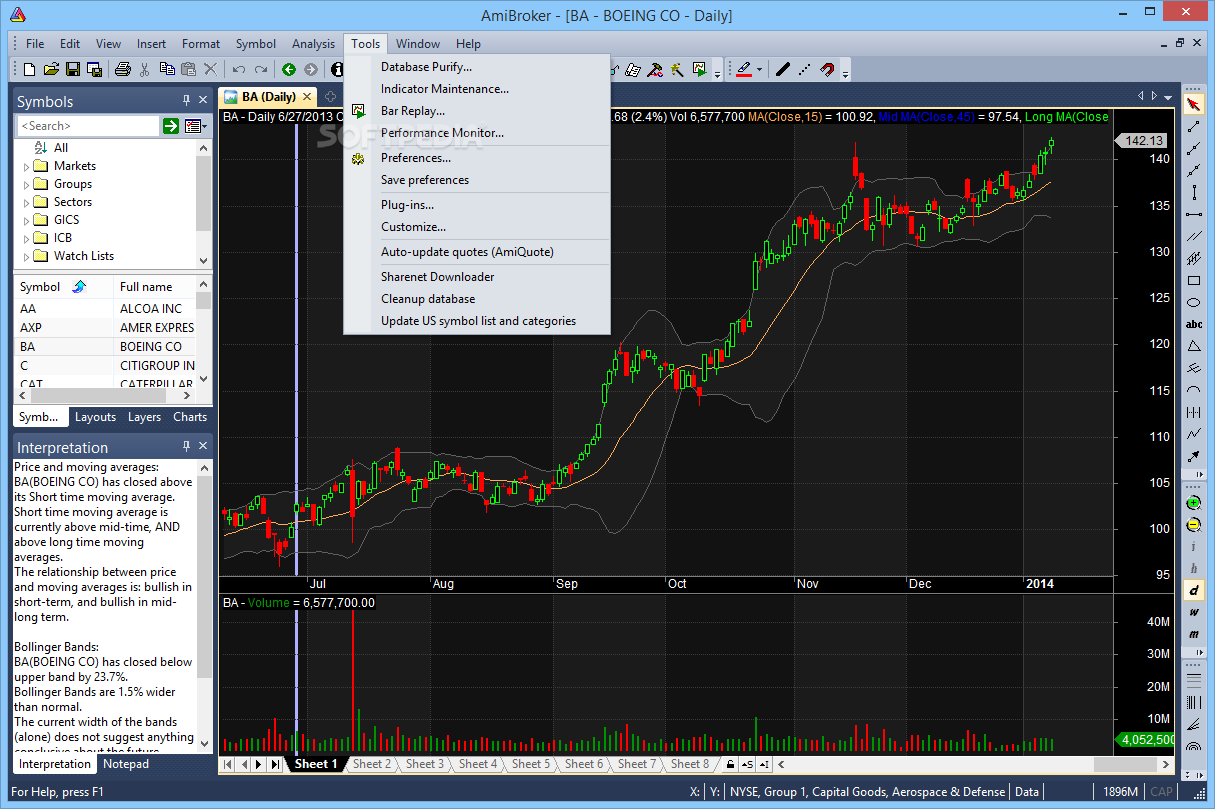Viewport: 1215px width, 809px height.
Task: Click the green Back navigation arrow
Action: pyautogui.click(x=289, y=69)
